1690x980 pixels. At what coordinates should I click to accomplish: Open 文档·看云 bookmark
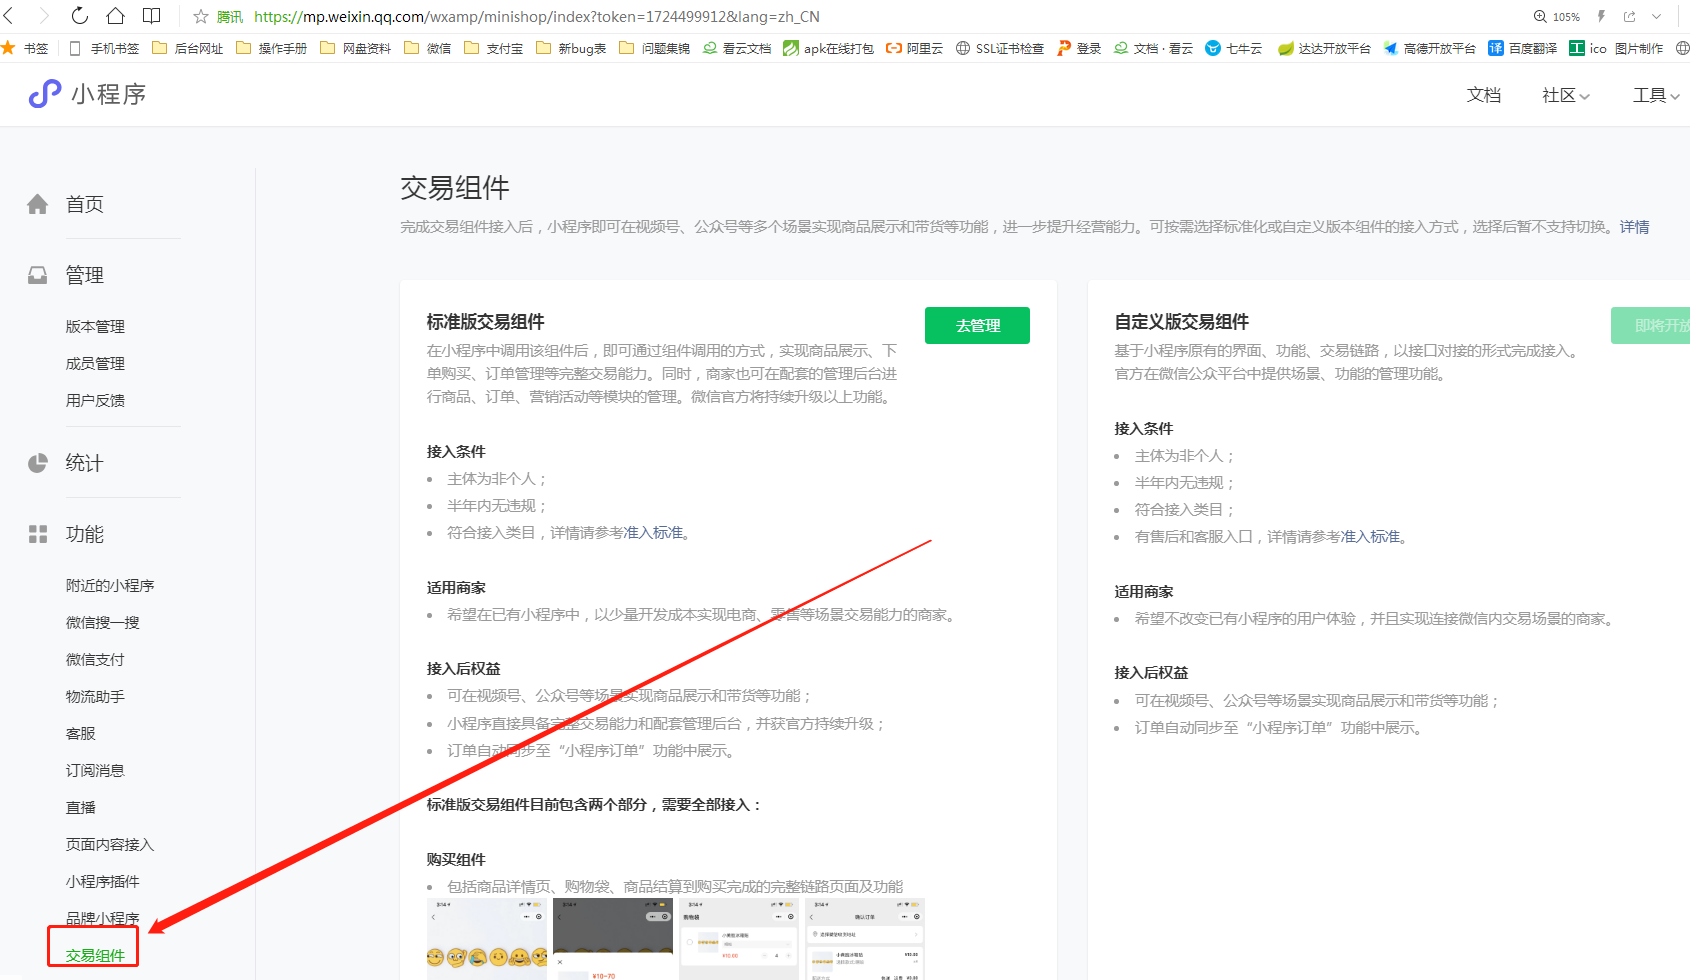click(1154, 48)
